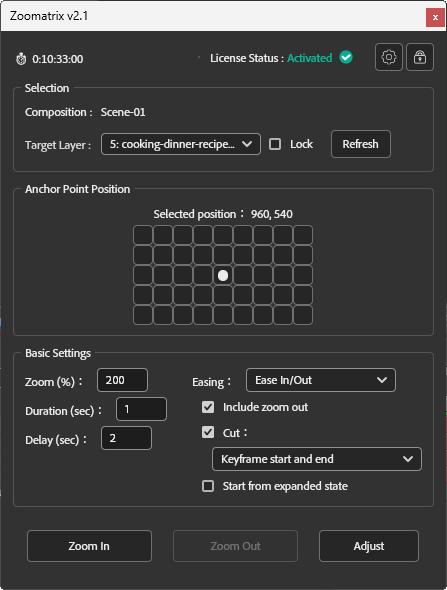Enable Start from expanded state
The image size is (447, 590).
coord(208,486)
